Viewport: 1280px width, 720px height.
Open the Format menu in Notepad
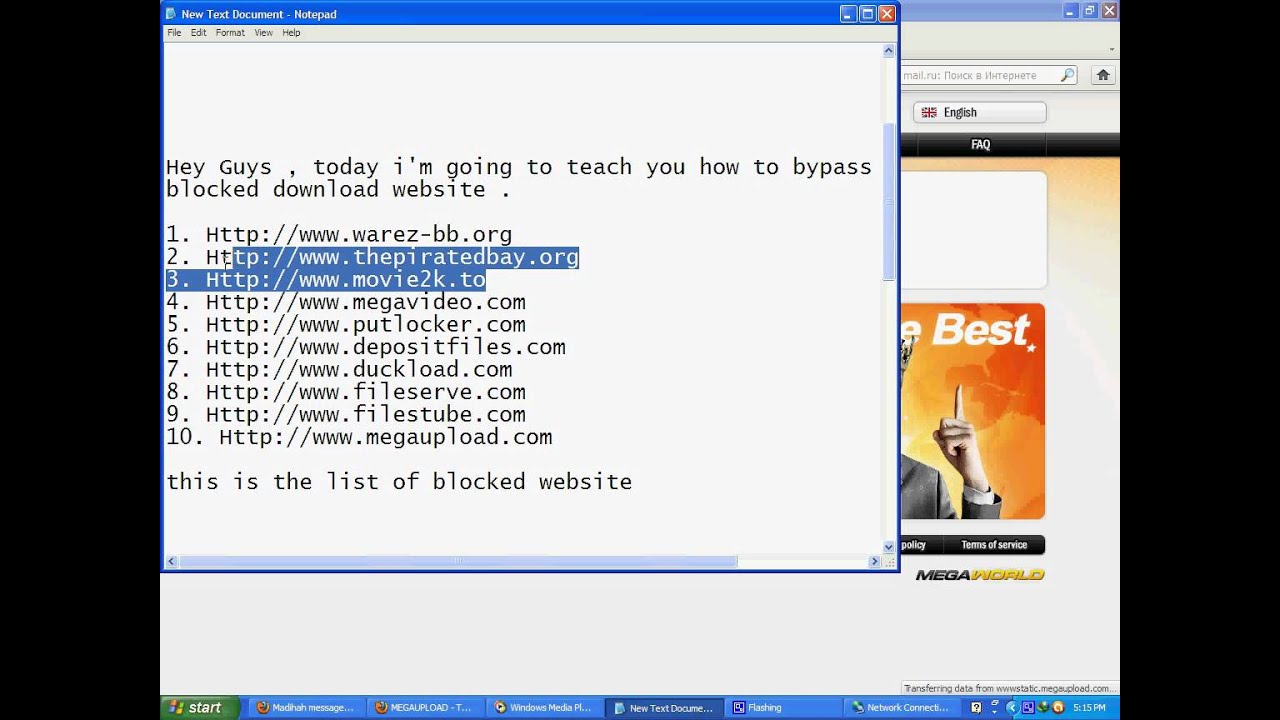click(x=230, y=32)
